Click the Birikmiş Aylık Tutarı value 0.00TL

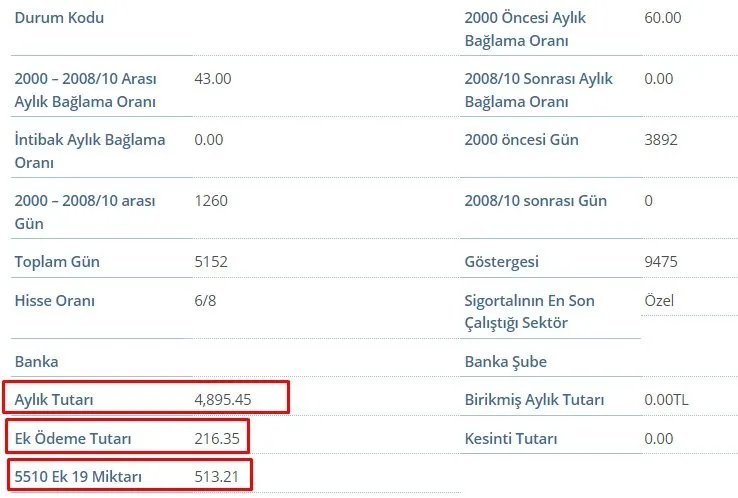[x=667, y=400]
